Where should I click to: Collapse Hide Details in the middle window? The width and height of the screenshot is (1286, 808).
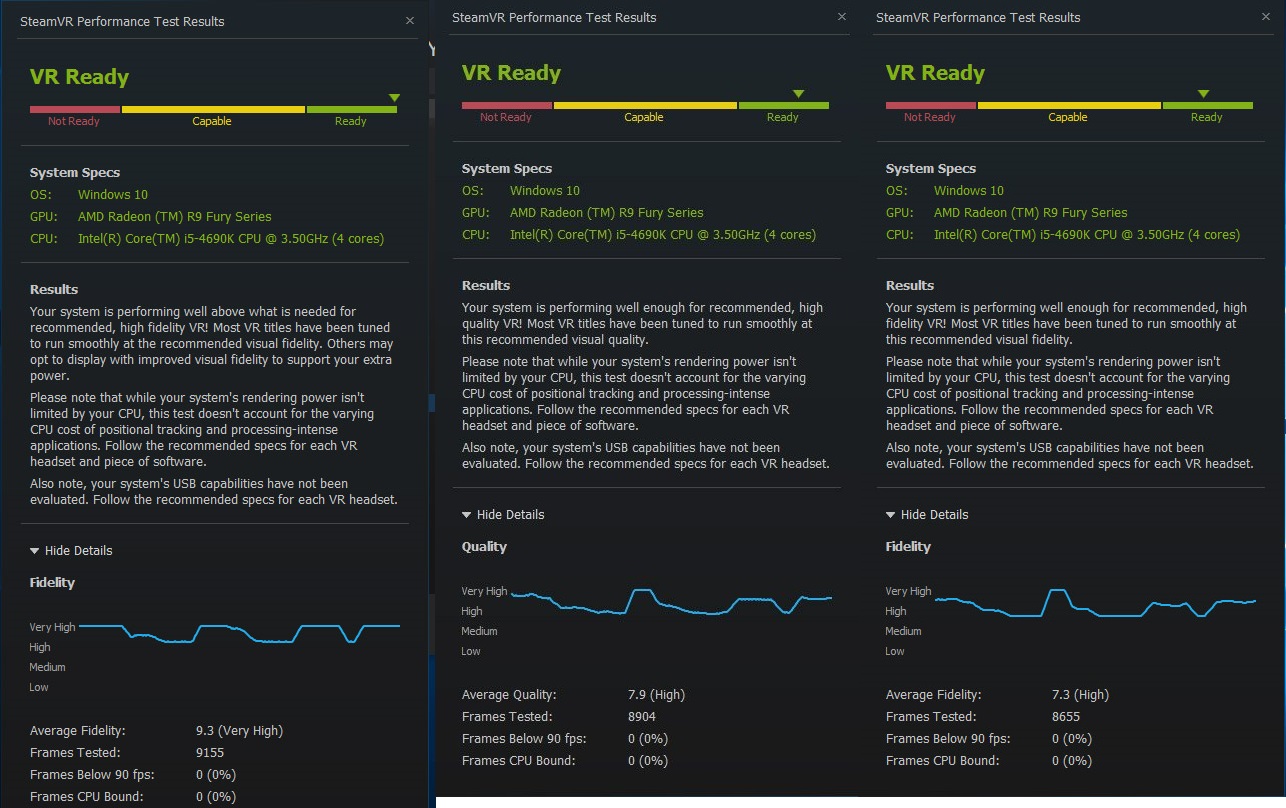[x=503, y=515]
